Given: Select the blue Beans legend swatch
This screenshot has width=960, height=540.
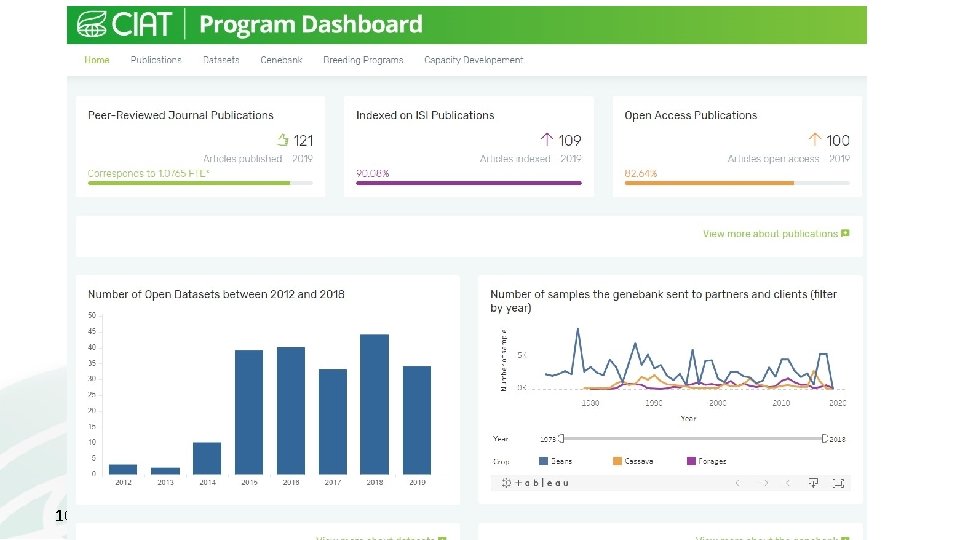Looking at the screenshot, I should 543,461.
